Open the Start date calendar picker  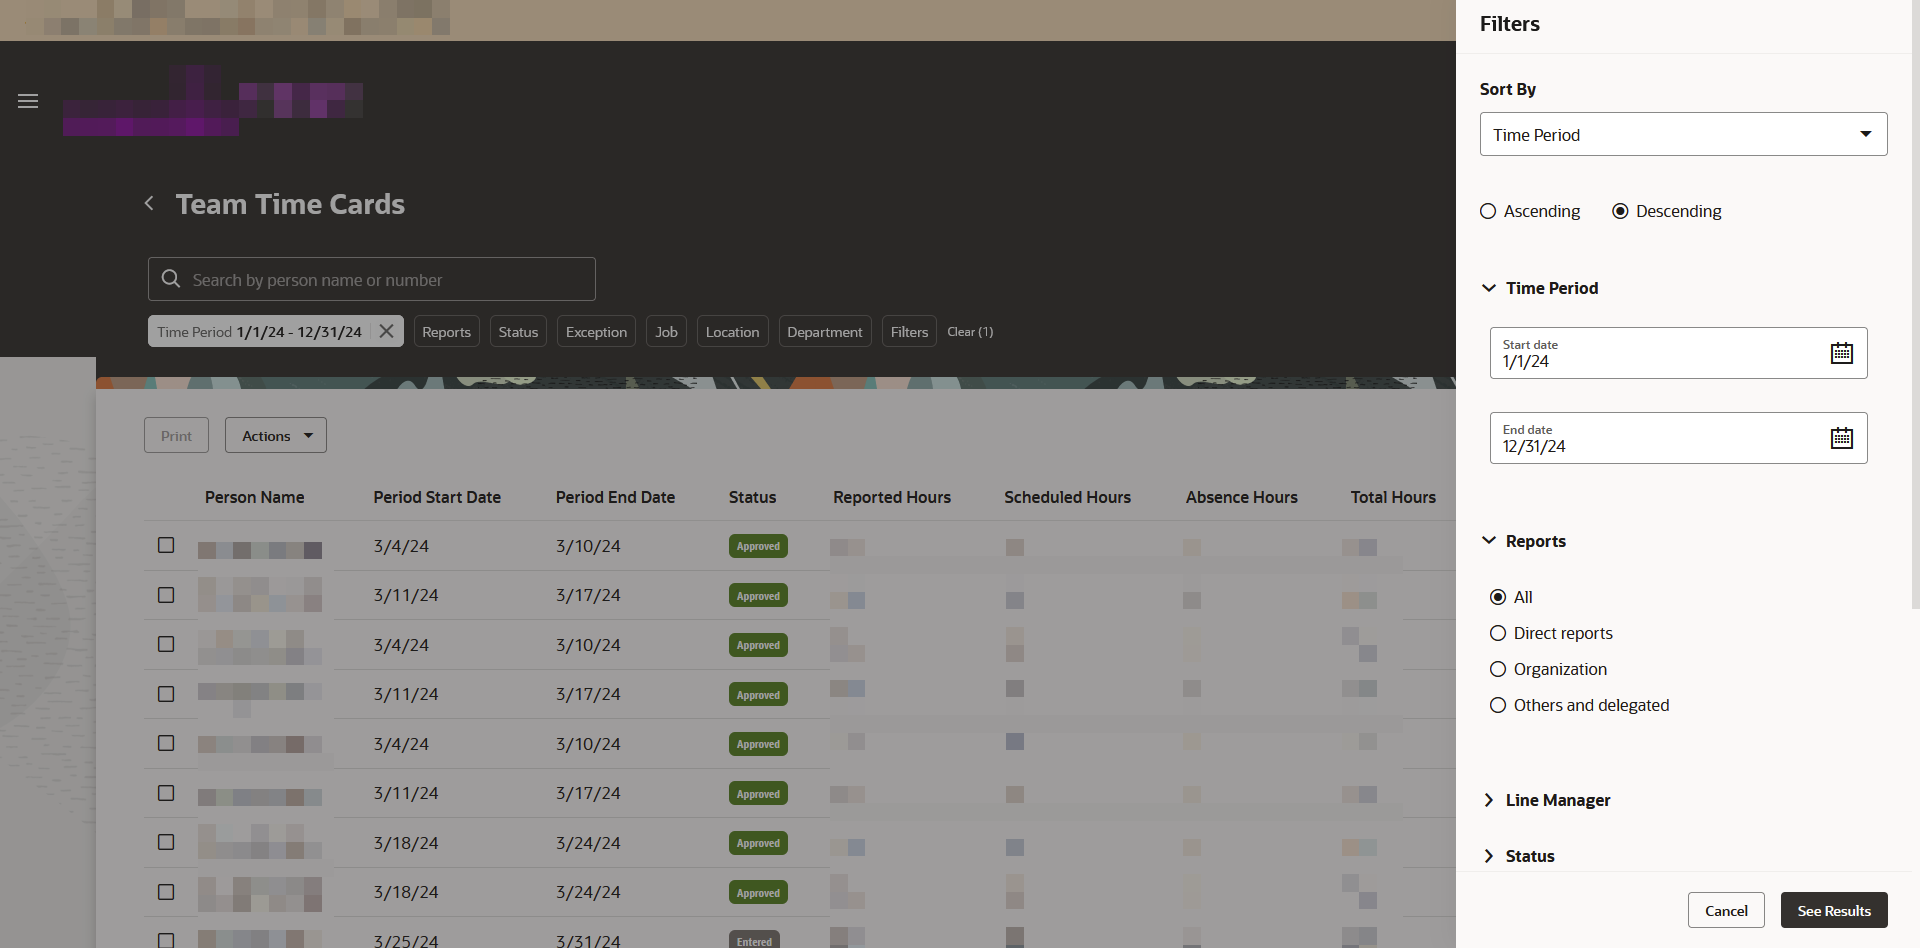[x=1843, y=352]
